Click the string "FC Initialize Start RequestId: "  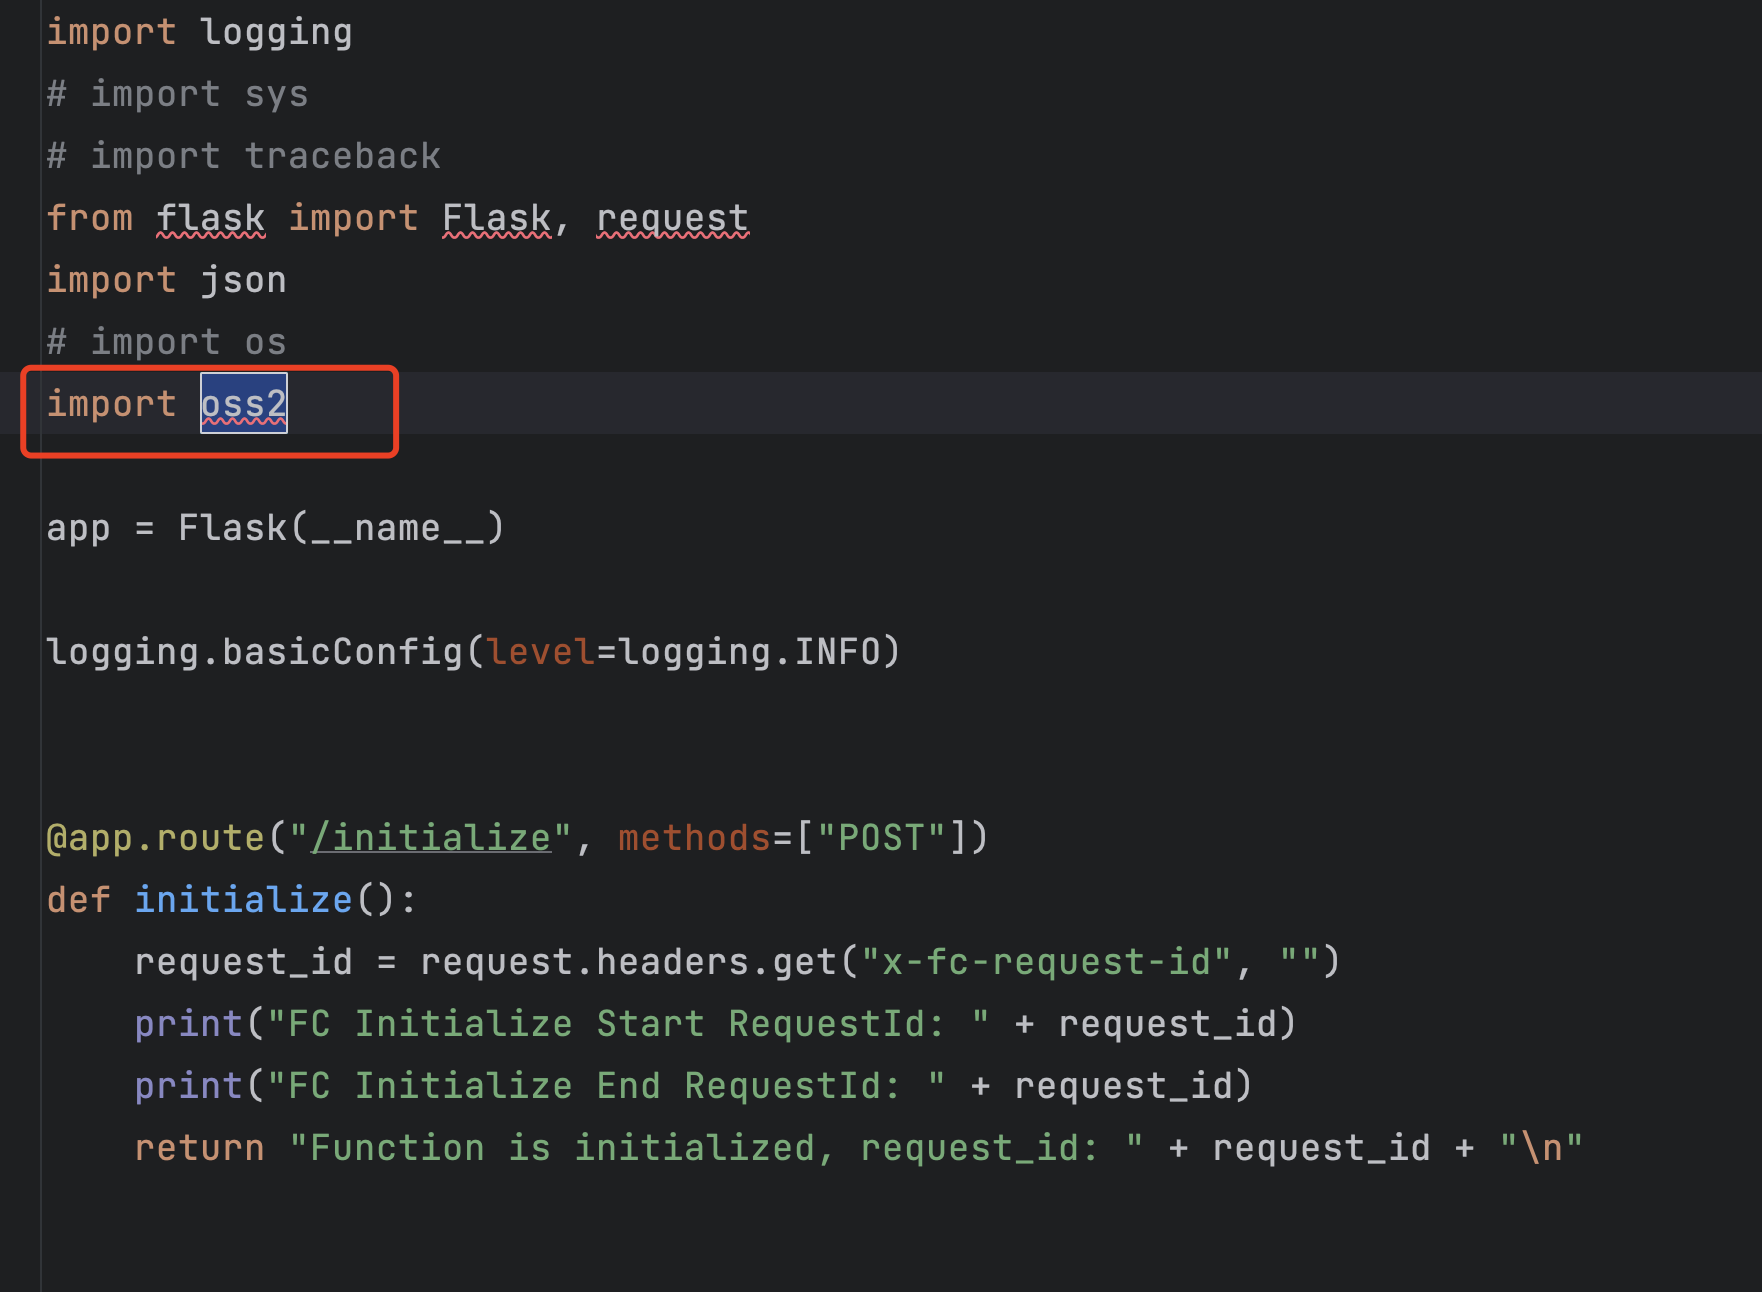[629, 1024]
